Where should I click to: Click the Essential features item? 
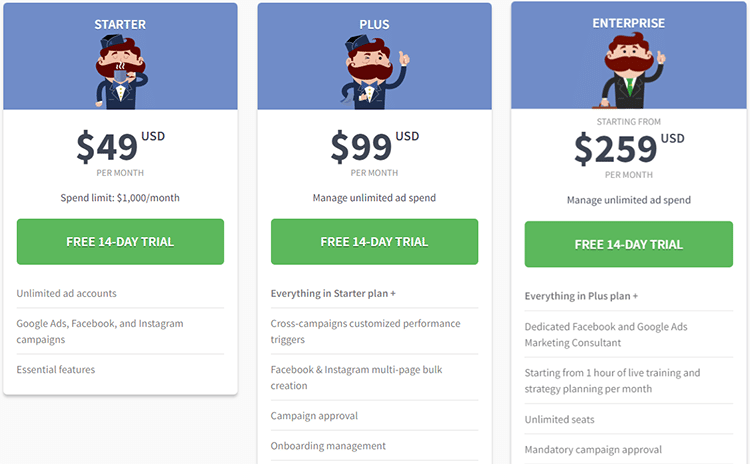pos(56,369)
